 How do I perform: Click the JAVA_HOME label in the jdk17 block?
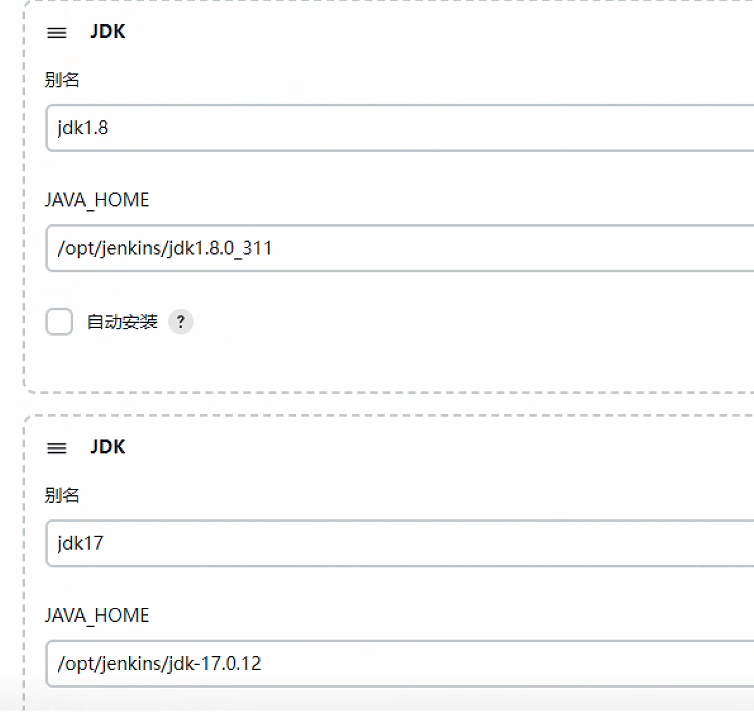pyautogui.click(x=97, y=615)
